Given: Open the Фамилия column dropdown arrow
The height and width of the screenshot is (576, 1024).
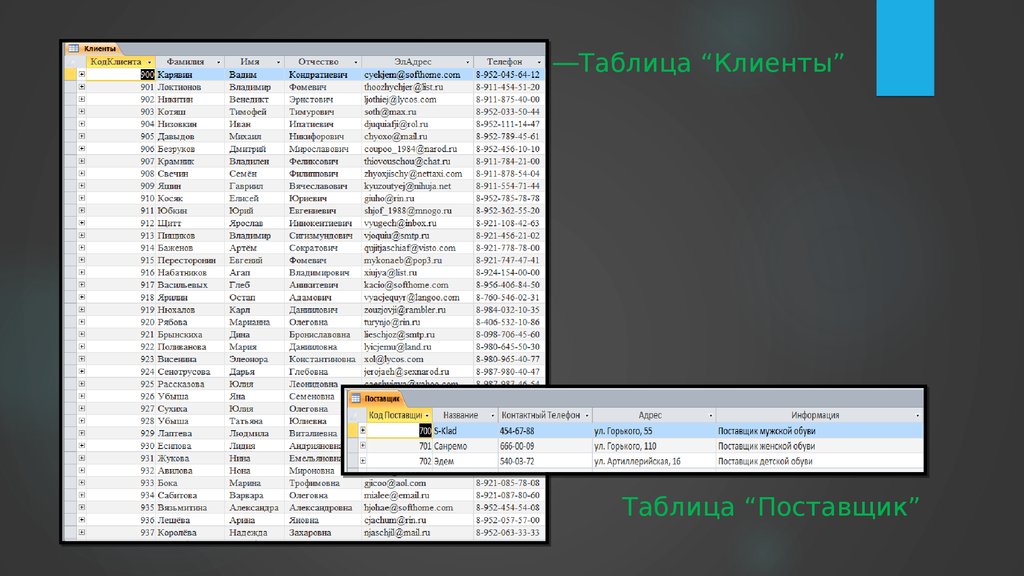Looking at the screenshot, I should click(220, 62).
